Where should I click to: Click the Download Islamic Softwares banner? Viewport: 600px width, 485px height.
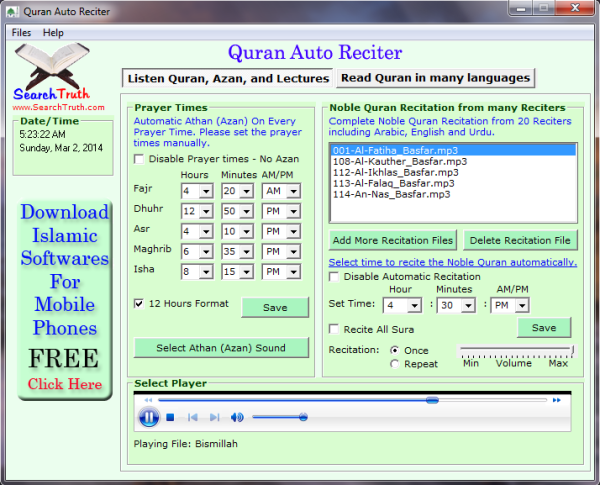[65, 300]
